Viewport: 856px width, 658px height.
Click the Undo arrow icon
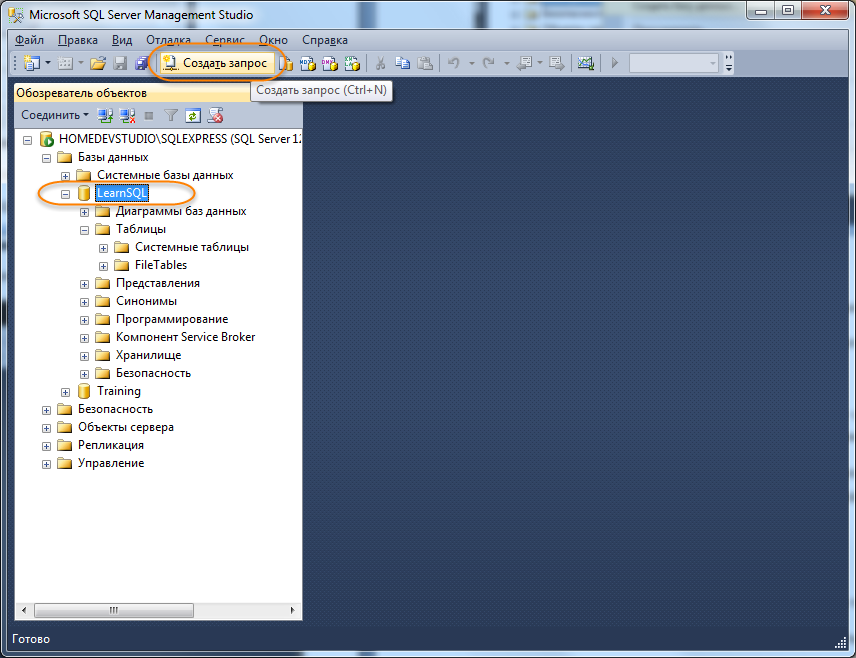454,63
